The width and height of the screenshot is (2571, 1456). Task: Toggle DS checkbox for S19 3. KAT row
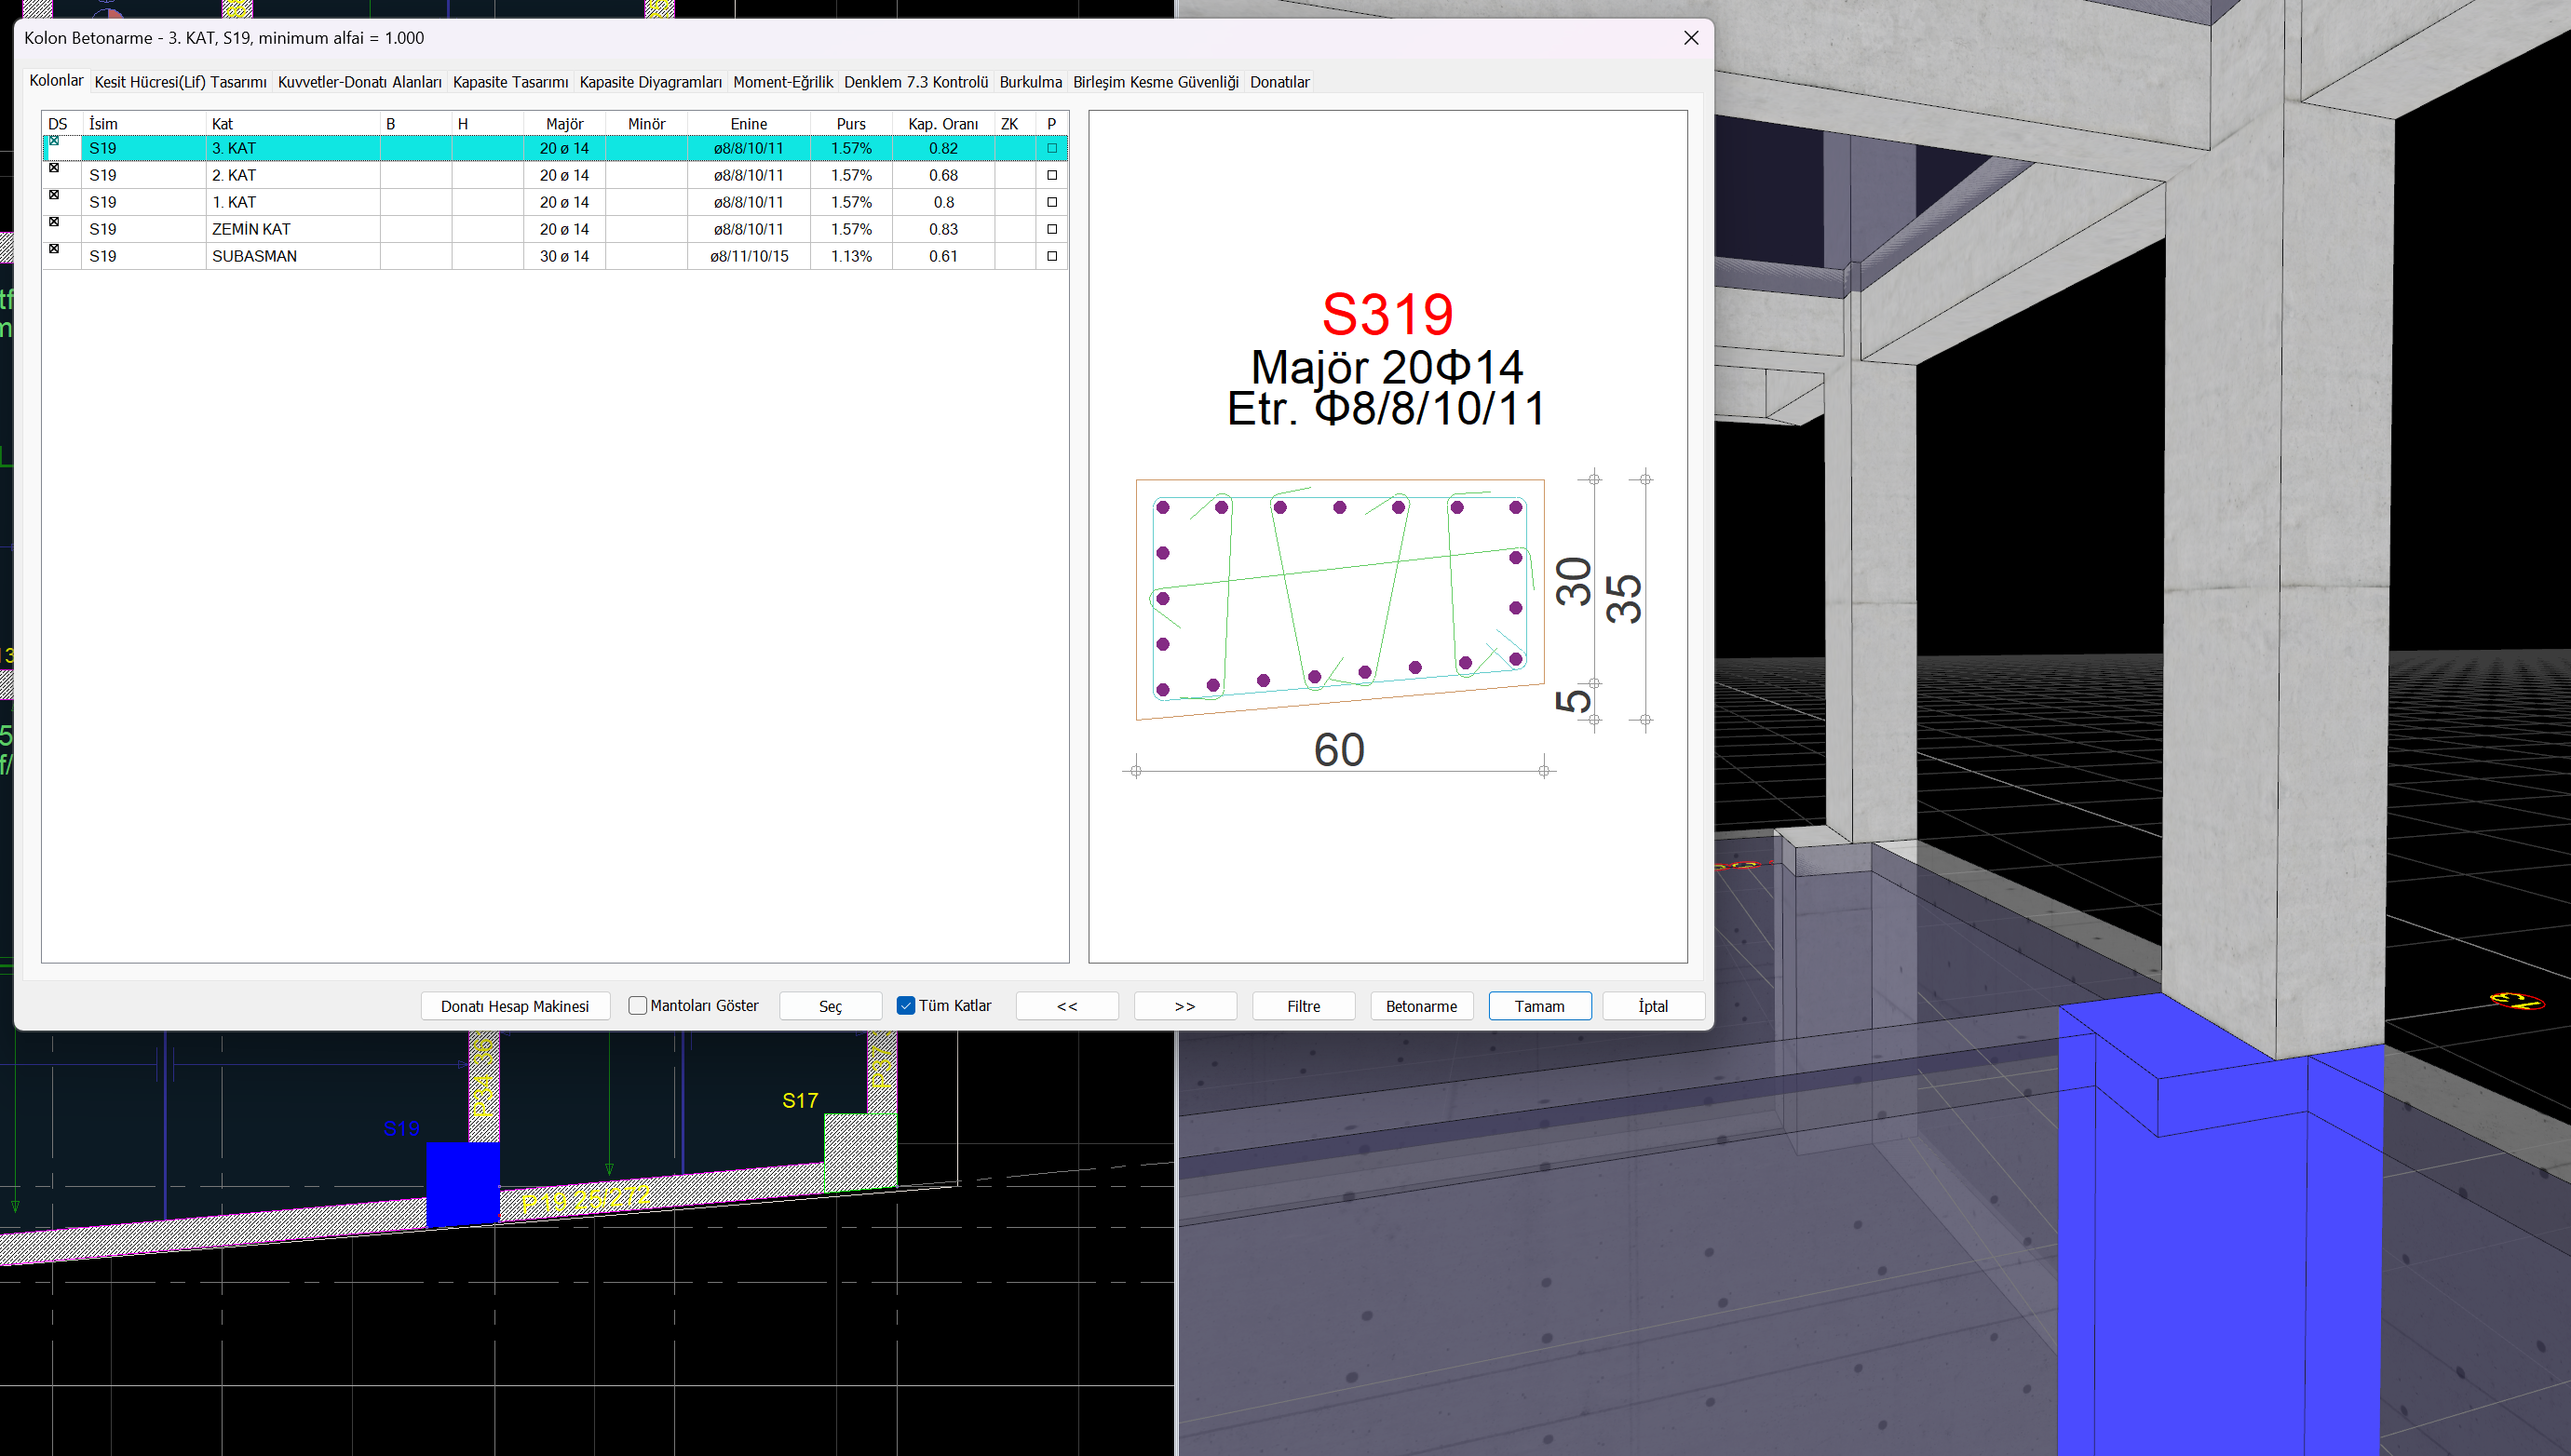coord(54,141)
